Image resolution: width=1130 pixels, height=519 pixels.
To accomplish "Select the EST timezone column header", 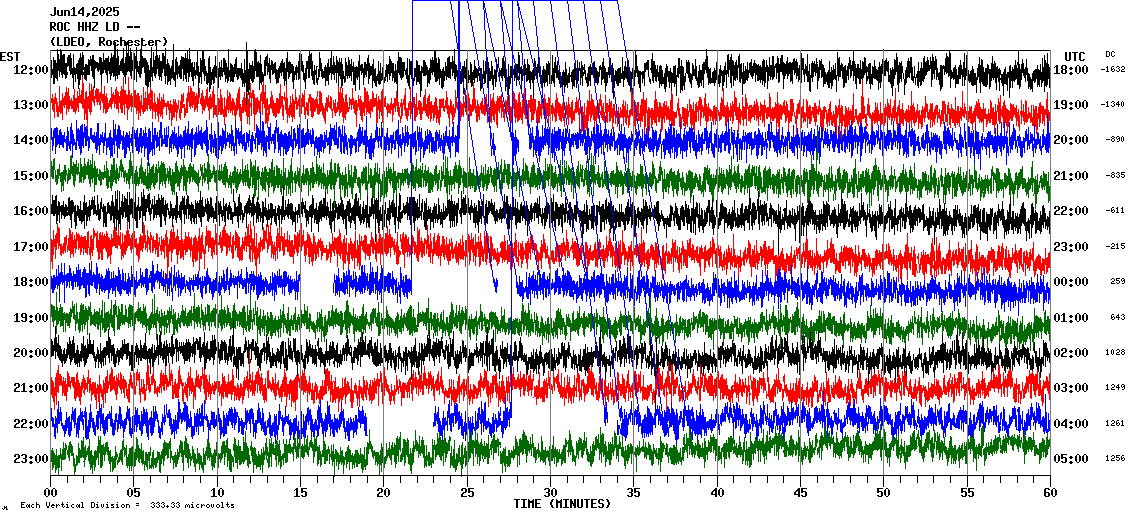I will [11, 56].
